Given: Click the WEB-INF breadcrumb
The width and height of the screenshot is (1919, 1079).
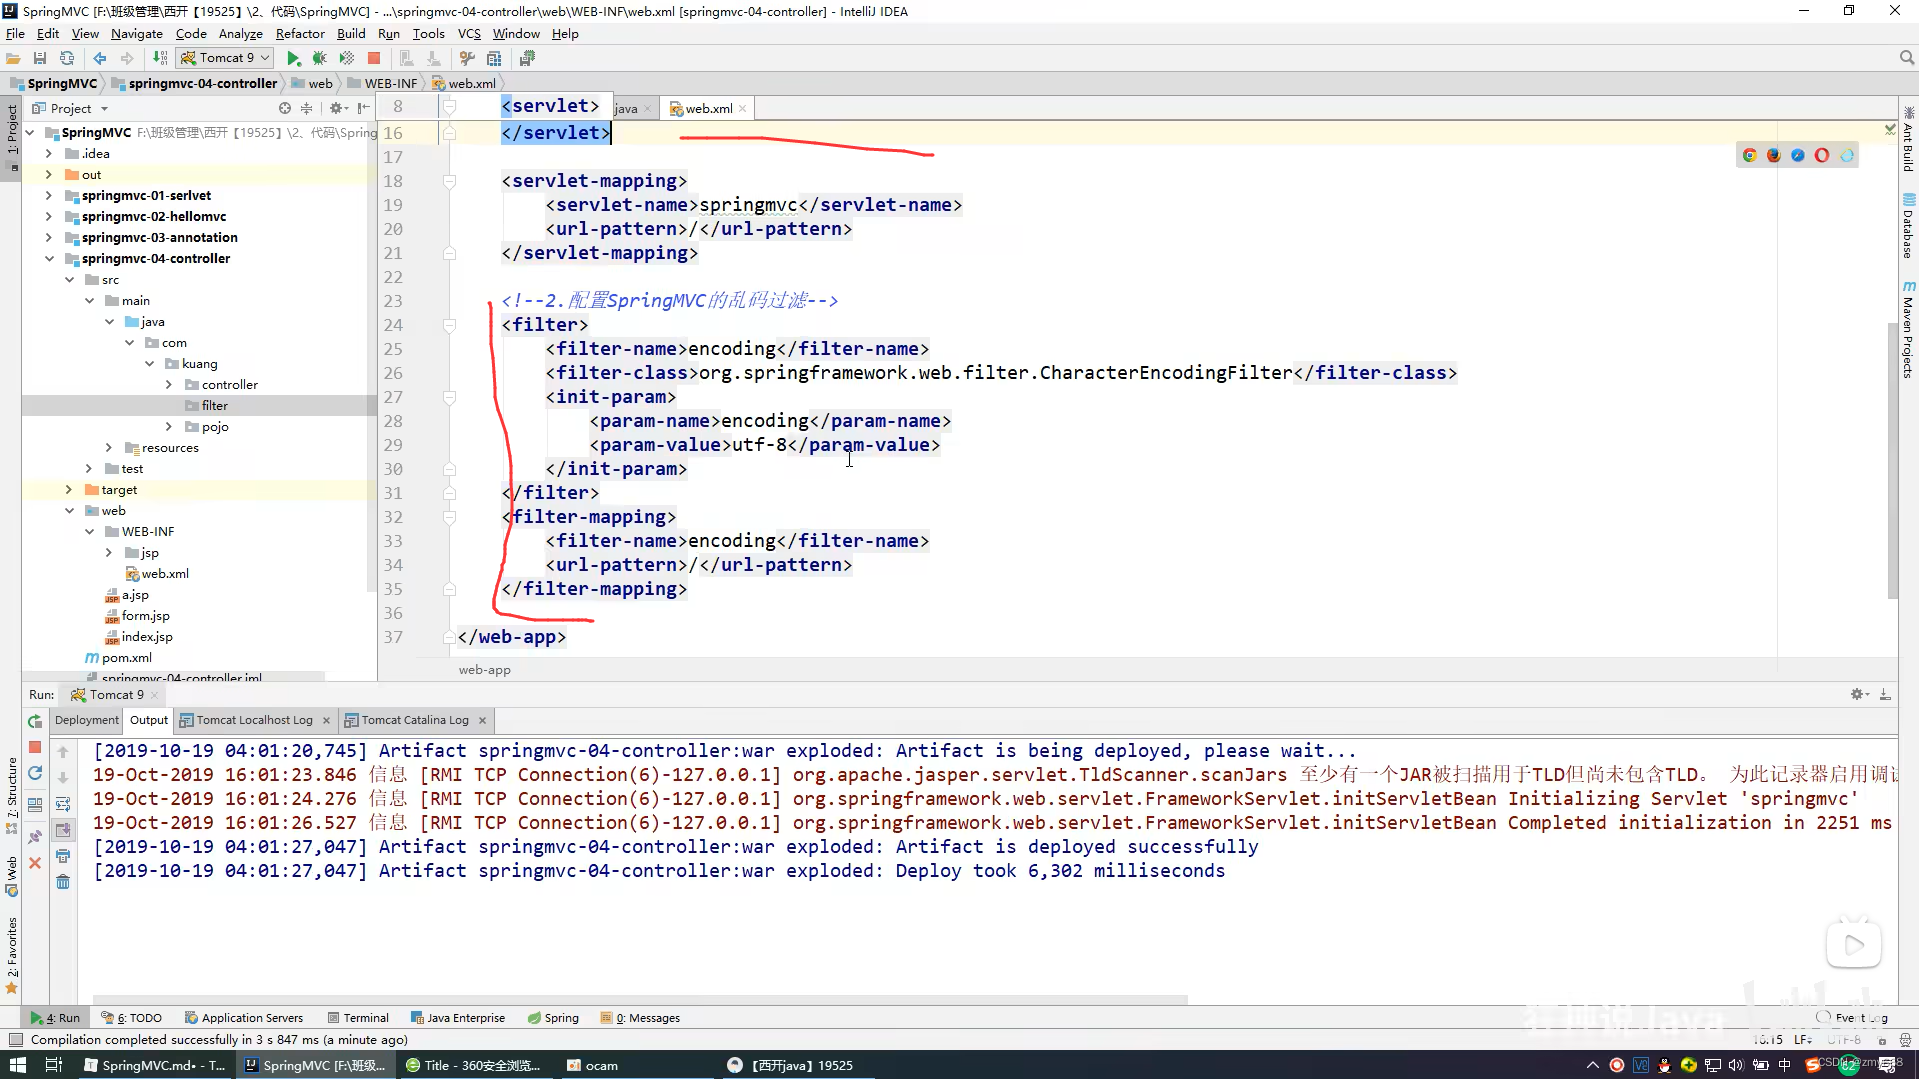Looking at the screenshot, I should pyautogui.click(x=383, y=84).
